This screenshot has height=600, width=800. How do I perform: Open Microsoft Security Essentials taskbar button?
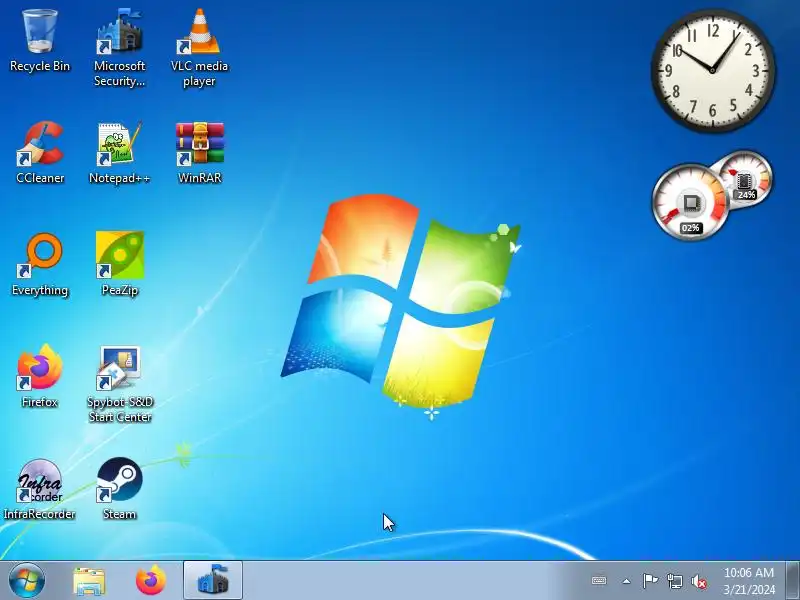pyautogui.click(x=213, y=581)
